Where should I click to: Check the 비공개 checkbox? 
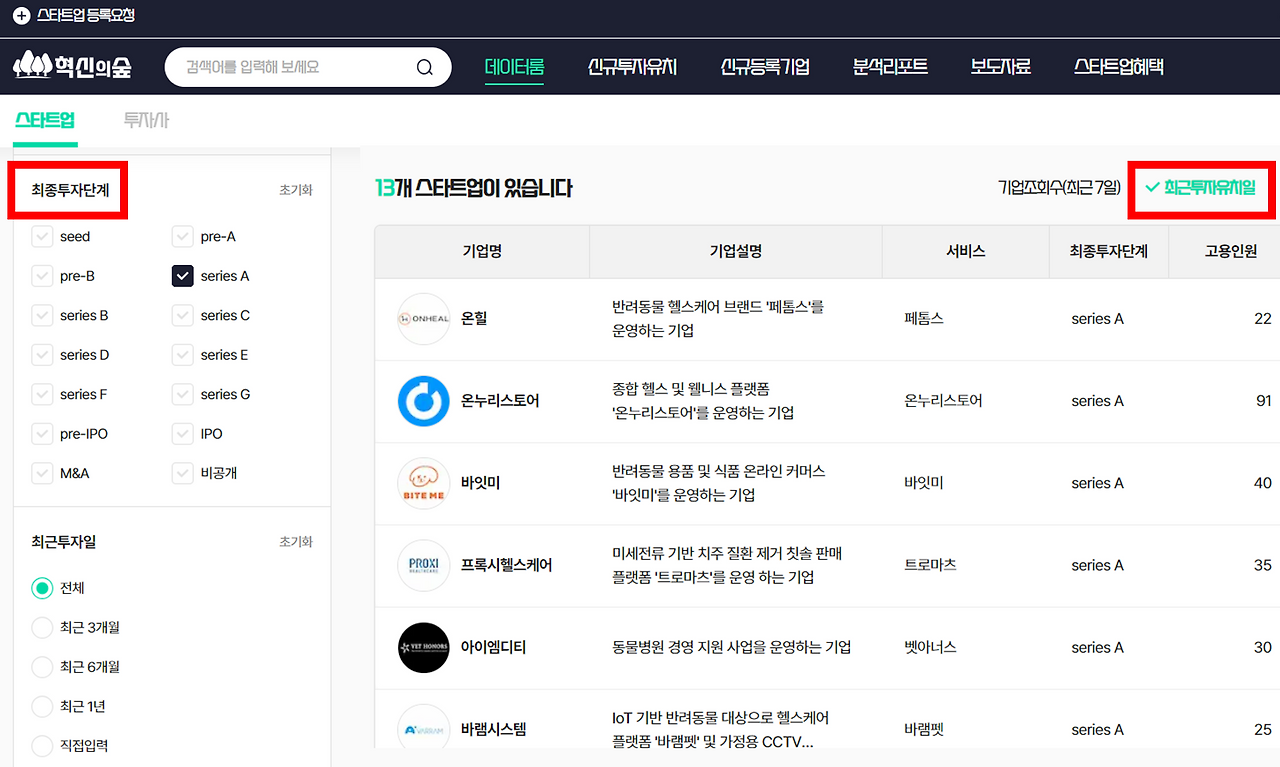(182, 473)
